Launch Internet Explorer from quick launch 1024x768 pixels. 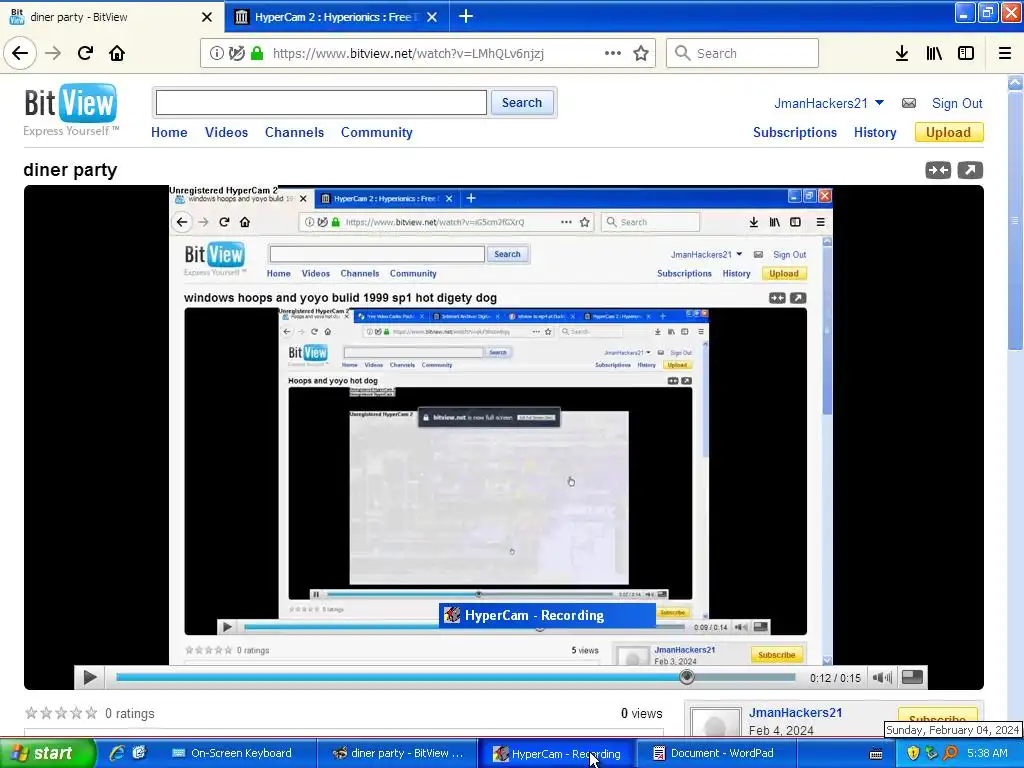(x=116, y=753)
